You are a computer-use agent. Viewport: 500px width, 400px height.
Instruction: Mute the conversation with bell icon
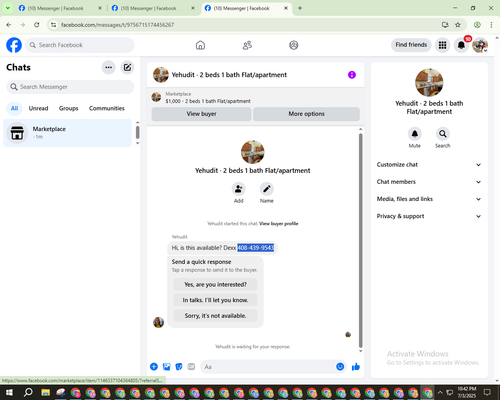[x=415, y=134]
